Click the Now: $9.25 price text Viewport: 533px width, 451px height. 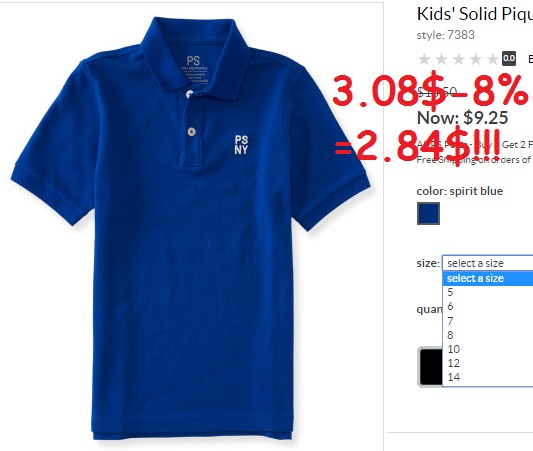[462, 118]
